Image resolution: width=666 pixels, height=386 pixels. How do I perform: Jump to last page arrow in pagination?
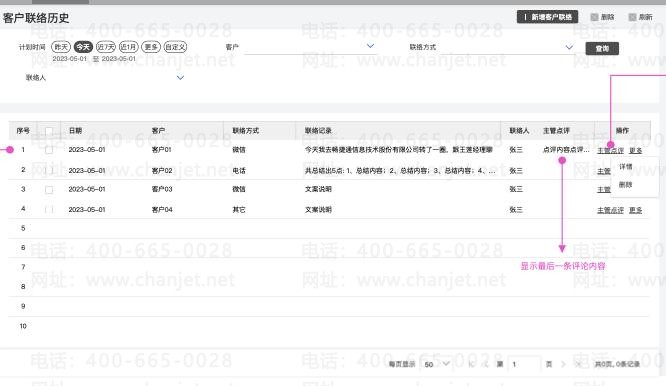coord(578,364)
